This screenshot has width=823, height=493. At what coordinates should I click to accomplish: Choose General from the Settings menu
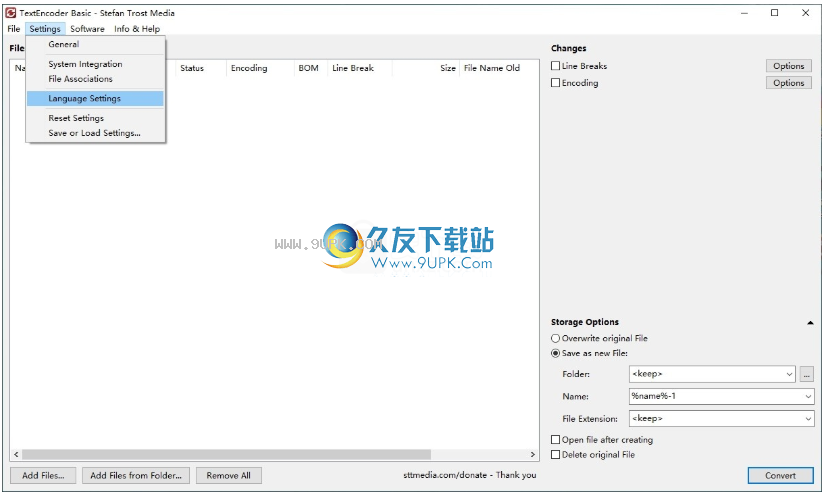[95, 45]
